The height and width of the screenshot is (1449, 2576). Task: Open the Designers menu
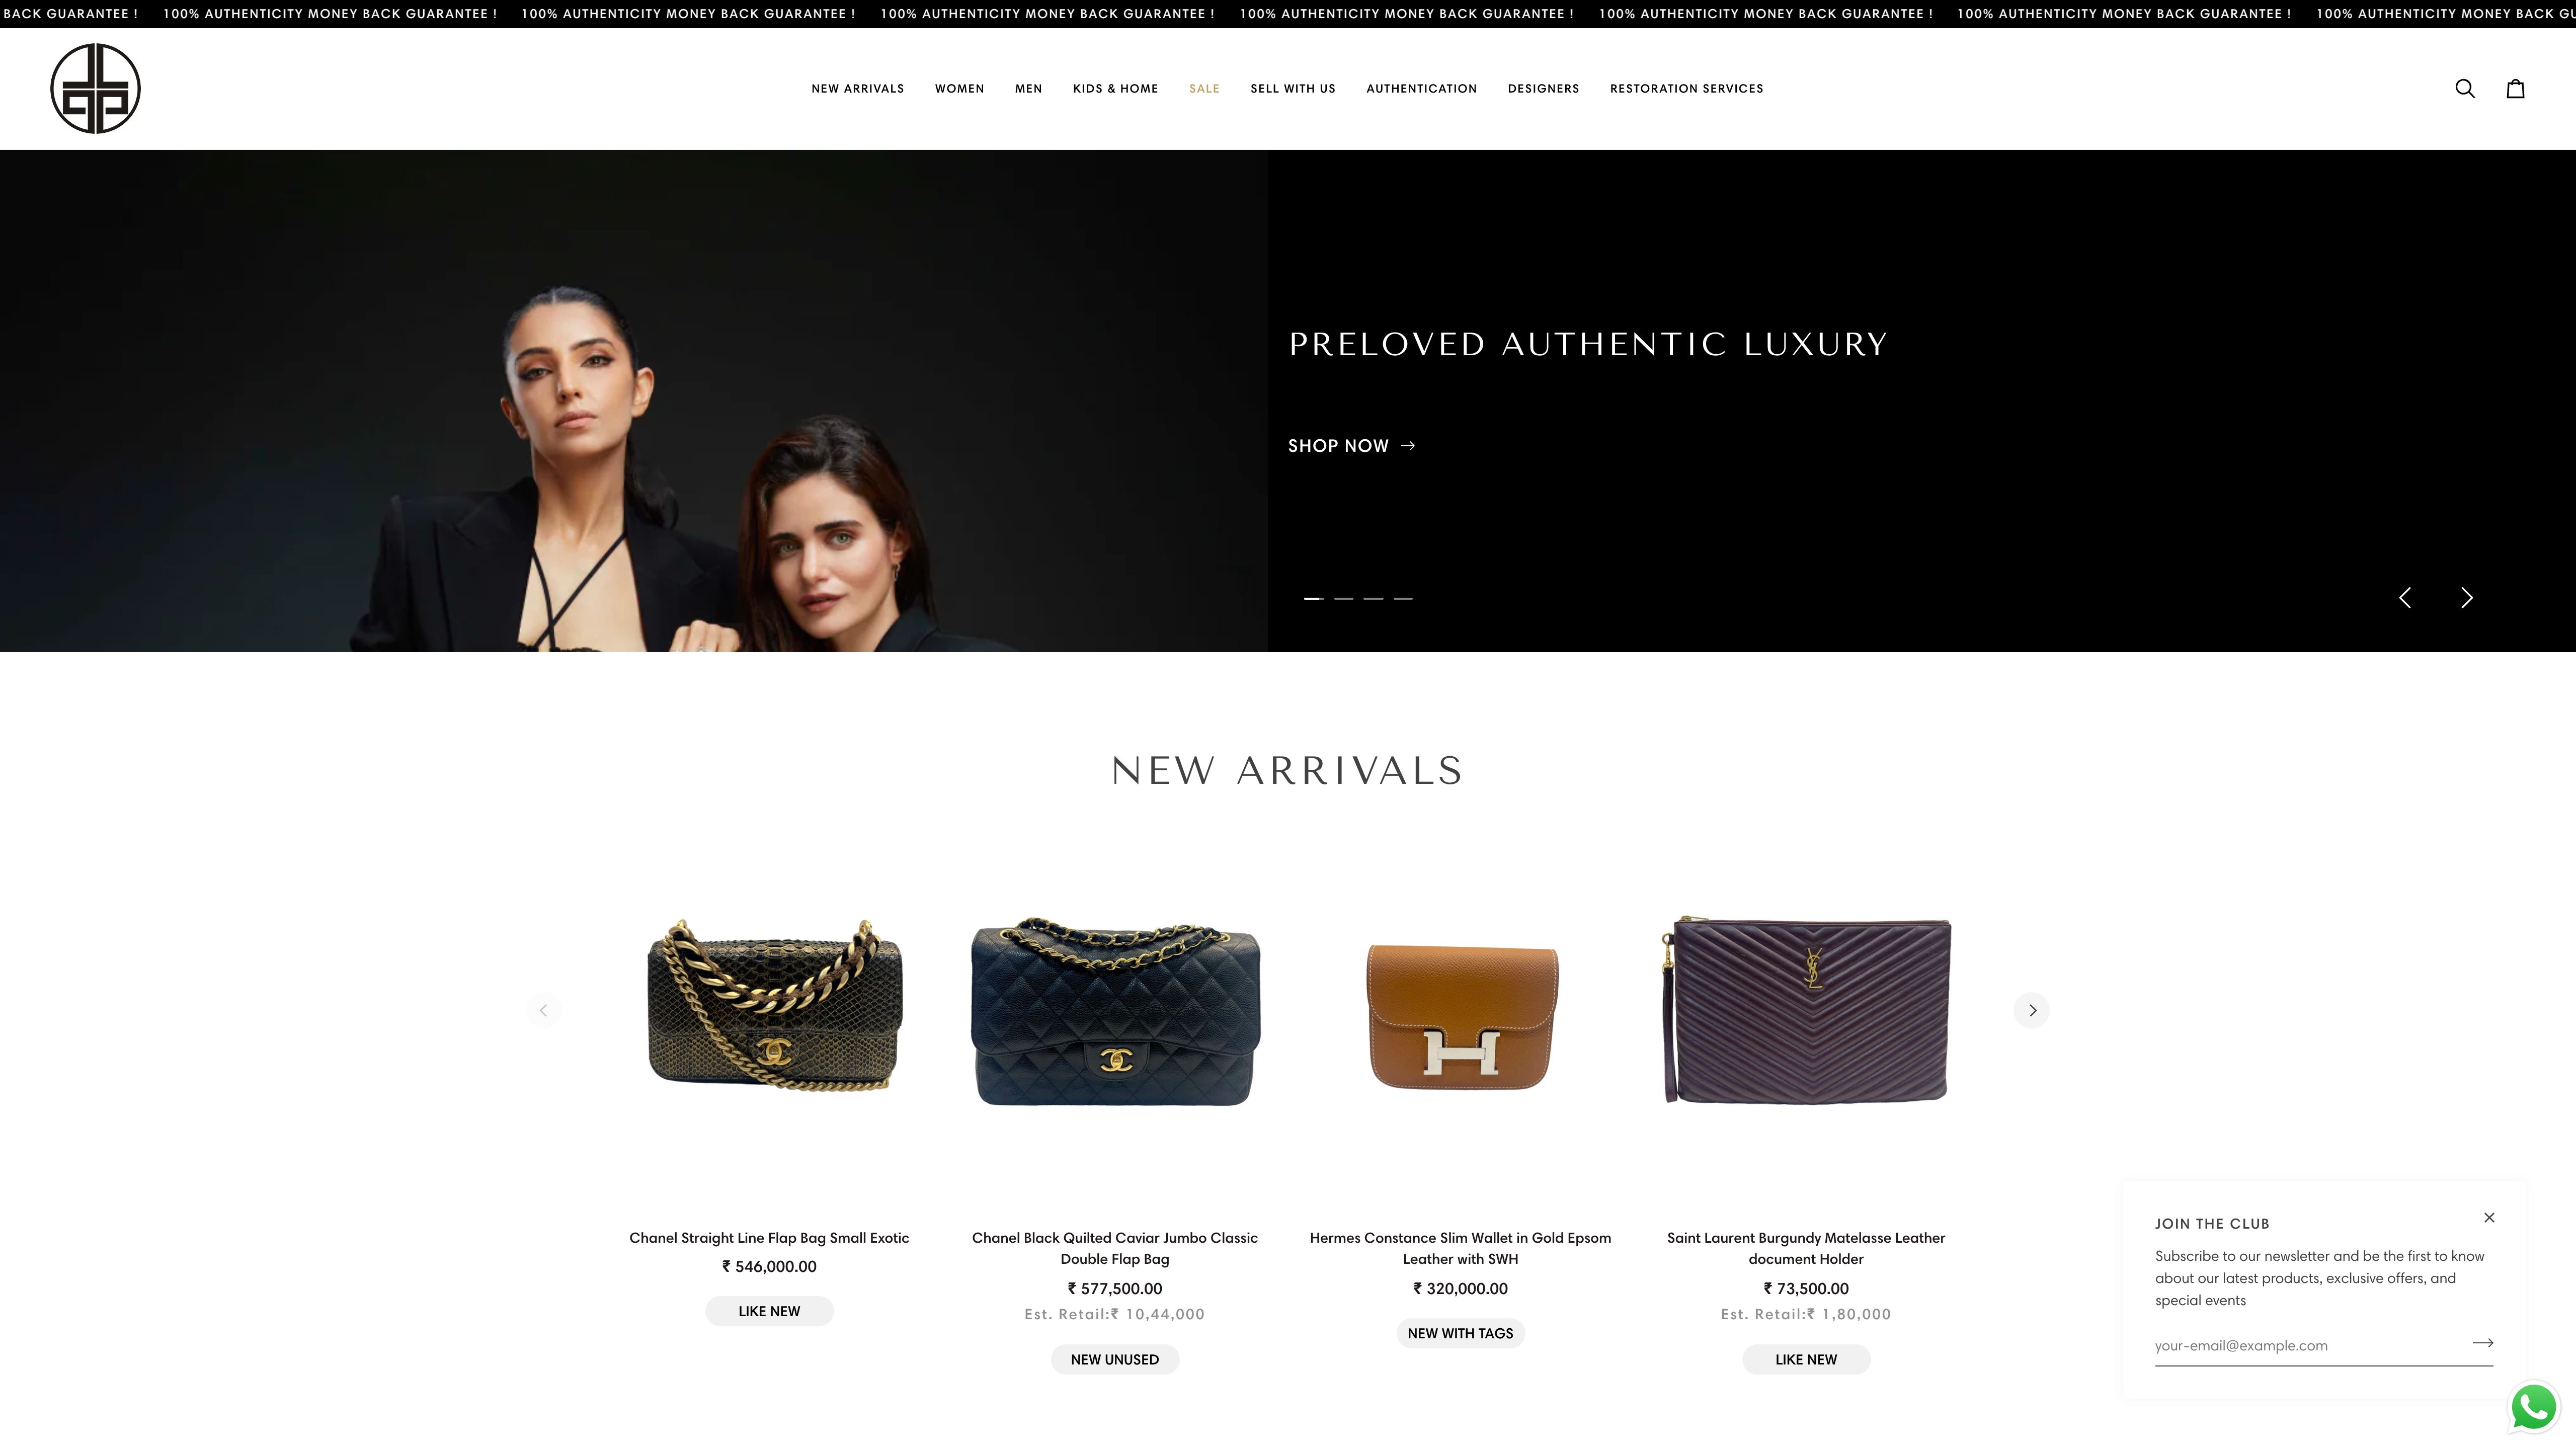click(1543, 89)
